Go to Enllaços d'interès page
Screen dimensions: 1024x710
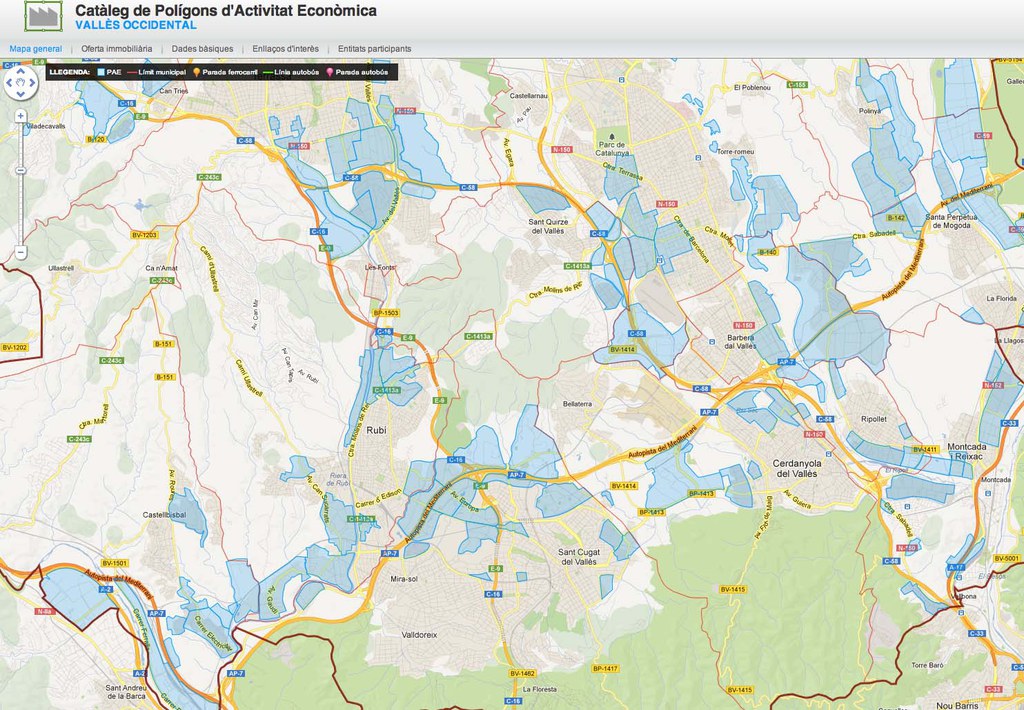286,48
